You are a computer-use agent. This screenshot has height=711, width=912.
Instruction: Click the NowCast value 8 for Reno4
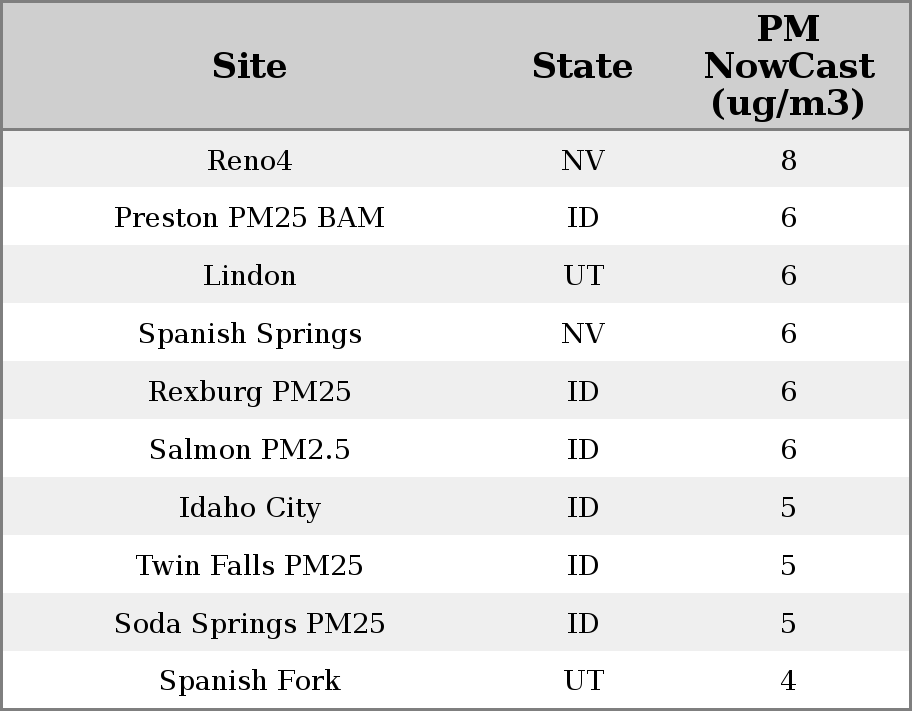point(788,161)
